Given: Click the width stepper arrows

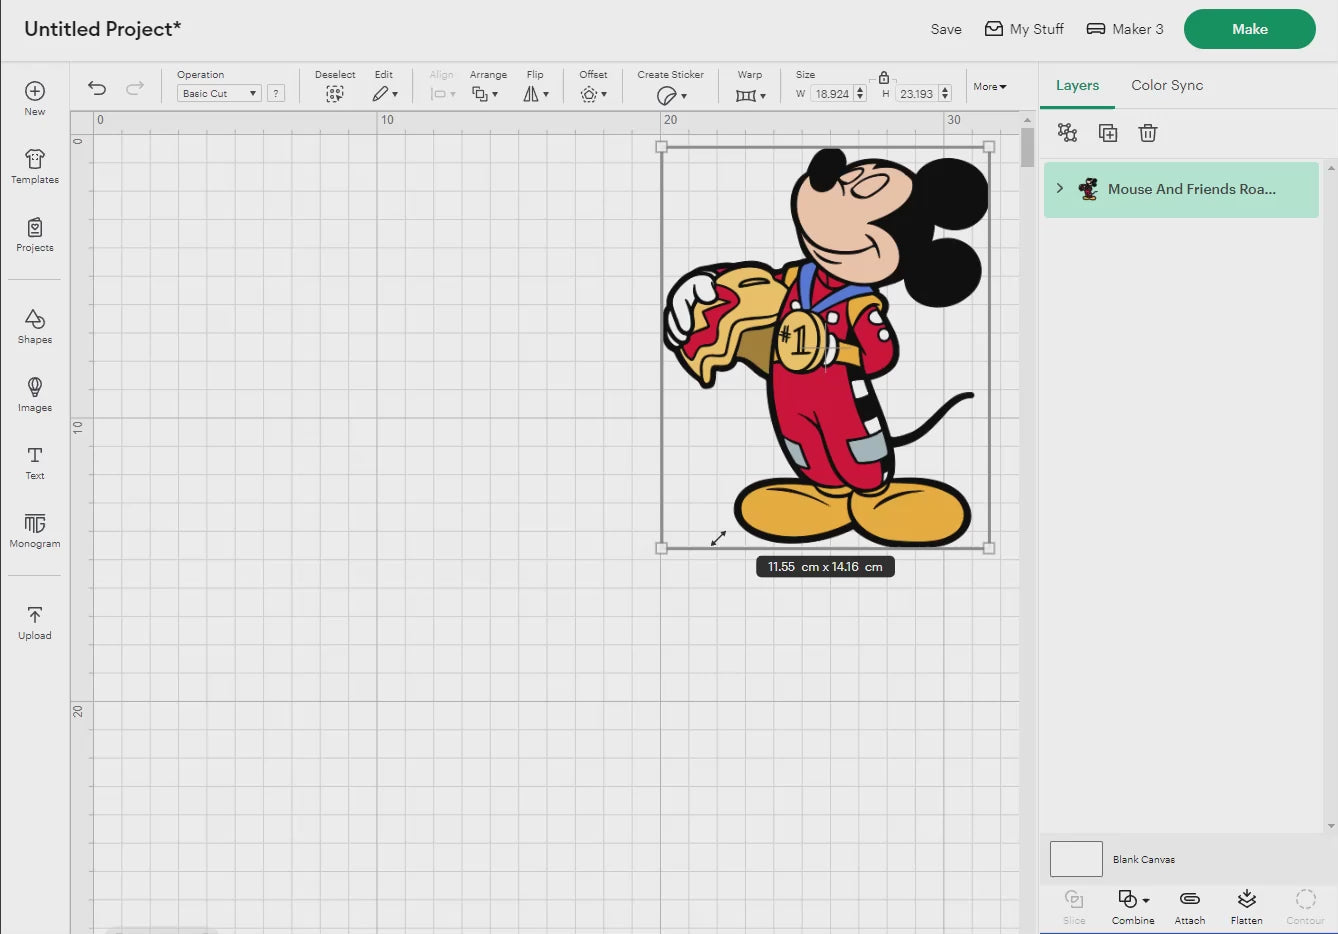Looking at the screenshot, I should point(860,94).
